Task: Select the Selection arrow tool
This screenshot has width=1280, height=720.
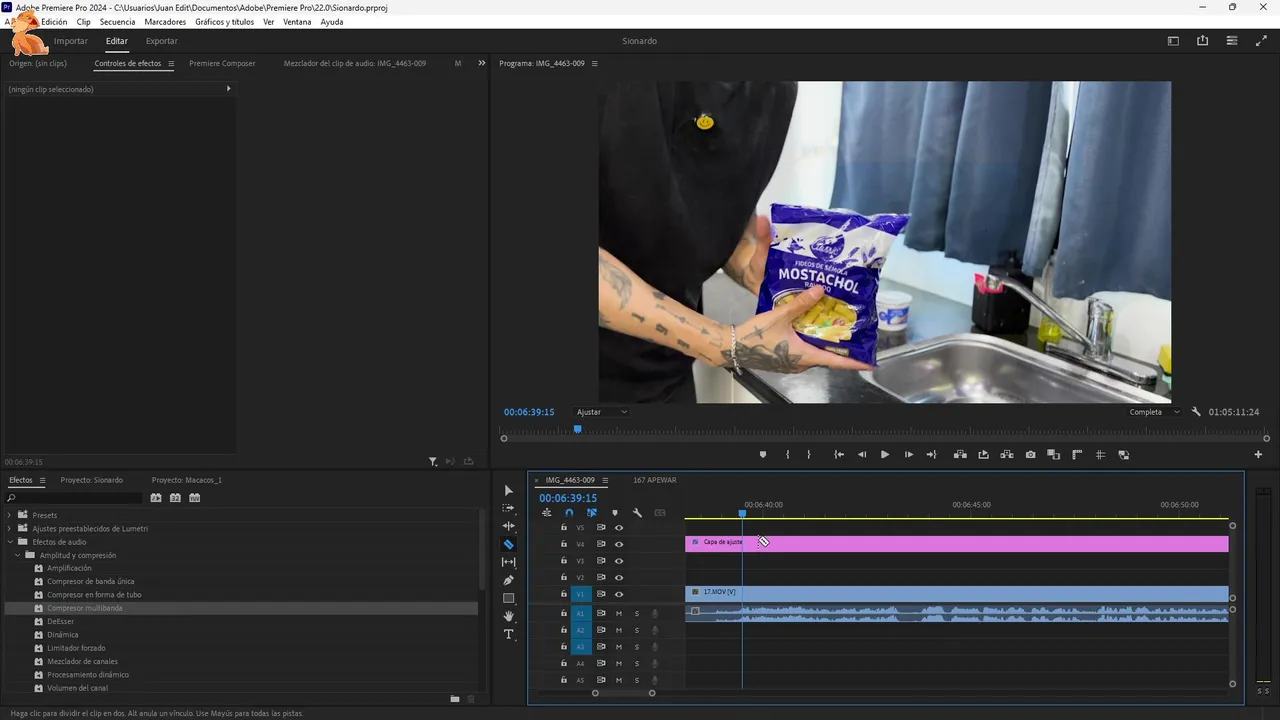Action: pos(508,490)
